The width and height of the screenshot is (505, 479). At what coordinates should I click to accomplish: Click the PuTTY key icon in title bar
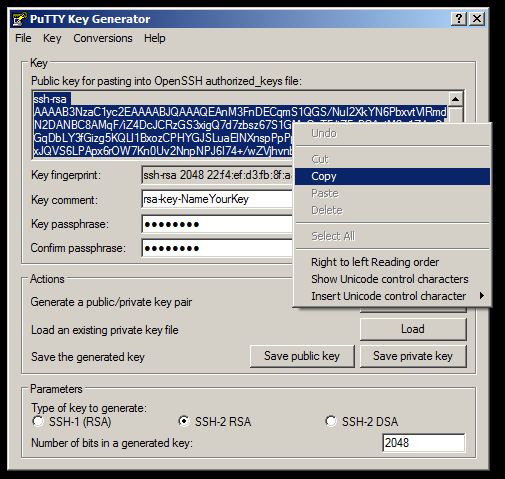(19, 19)
